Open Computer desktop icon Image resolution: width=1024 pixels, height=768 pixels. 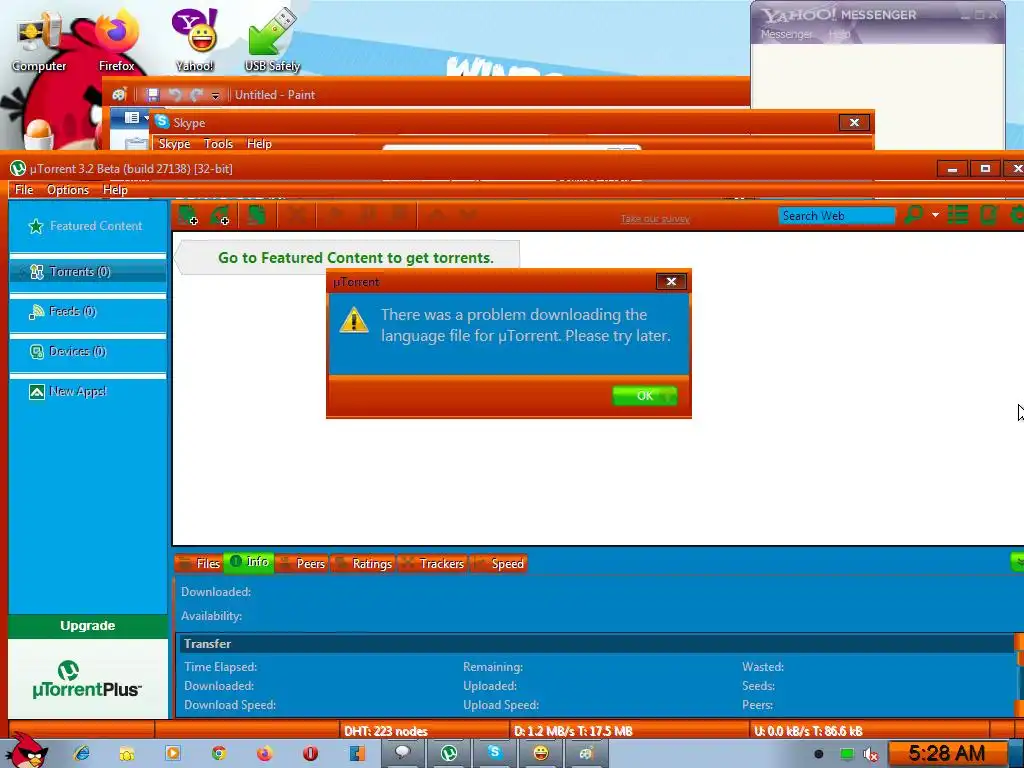point(39,42)
